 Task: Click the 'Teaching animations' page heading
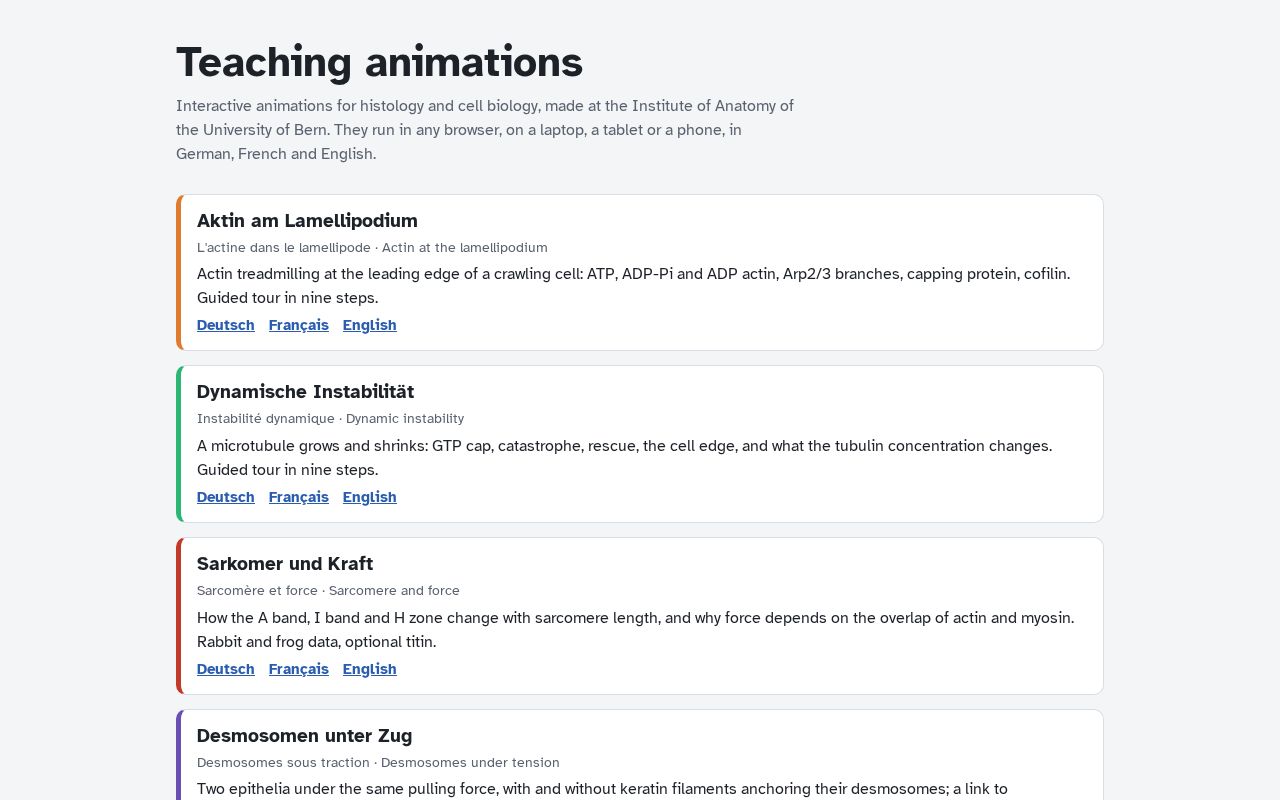point(379,62)
